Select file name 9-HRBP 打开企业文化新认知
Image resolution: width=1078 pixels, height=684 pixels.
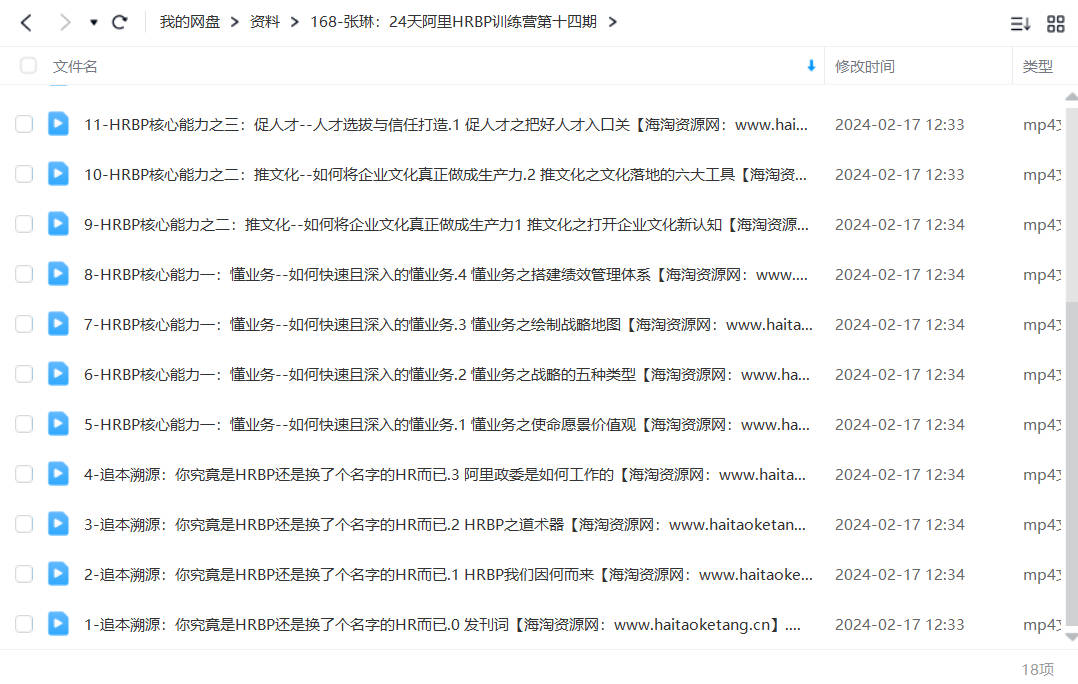click(446, 225)
